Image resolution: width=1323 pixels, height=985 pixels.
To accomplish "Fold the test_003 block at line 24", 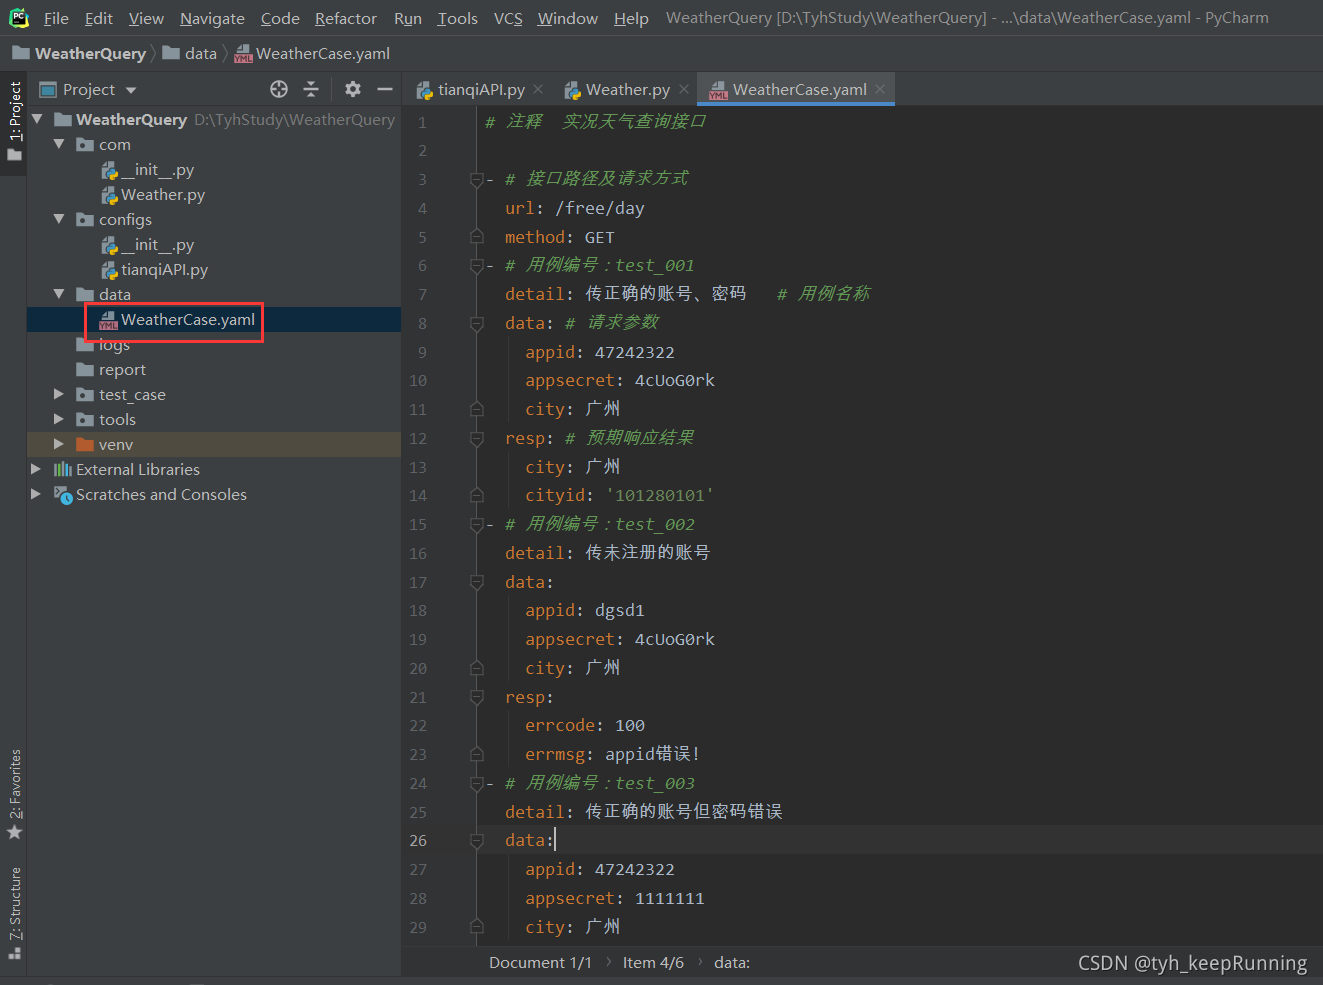I will 477,783.
